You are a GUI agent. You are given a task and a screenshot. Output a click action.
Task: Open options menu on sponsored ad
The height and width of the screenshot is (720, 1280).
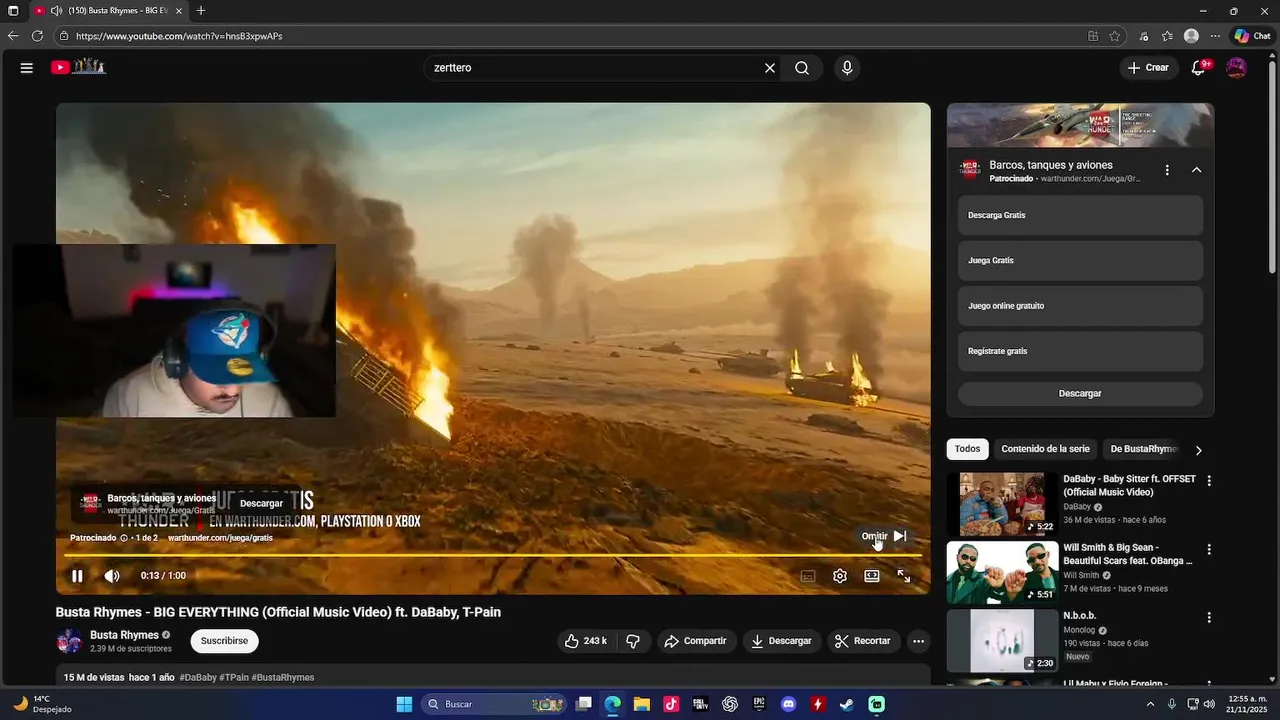point(1167,170)
